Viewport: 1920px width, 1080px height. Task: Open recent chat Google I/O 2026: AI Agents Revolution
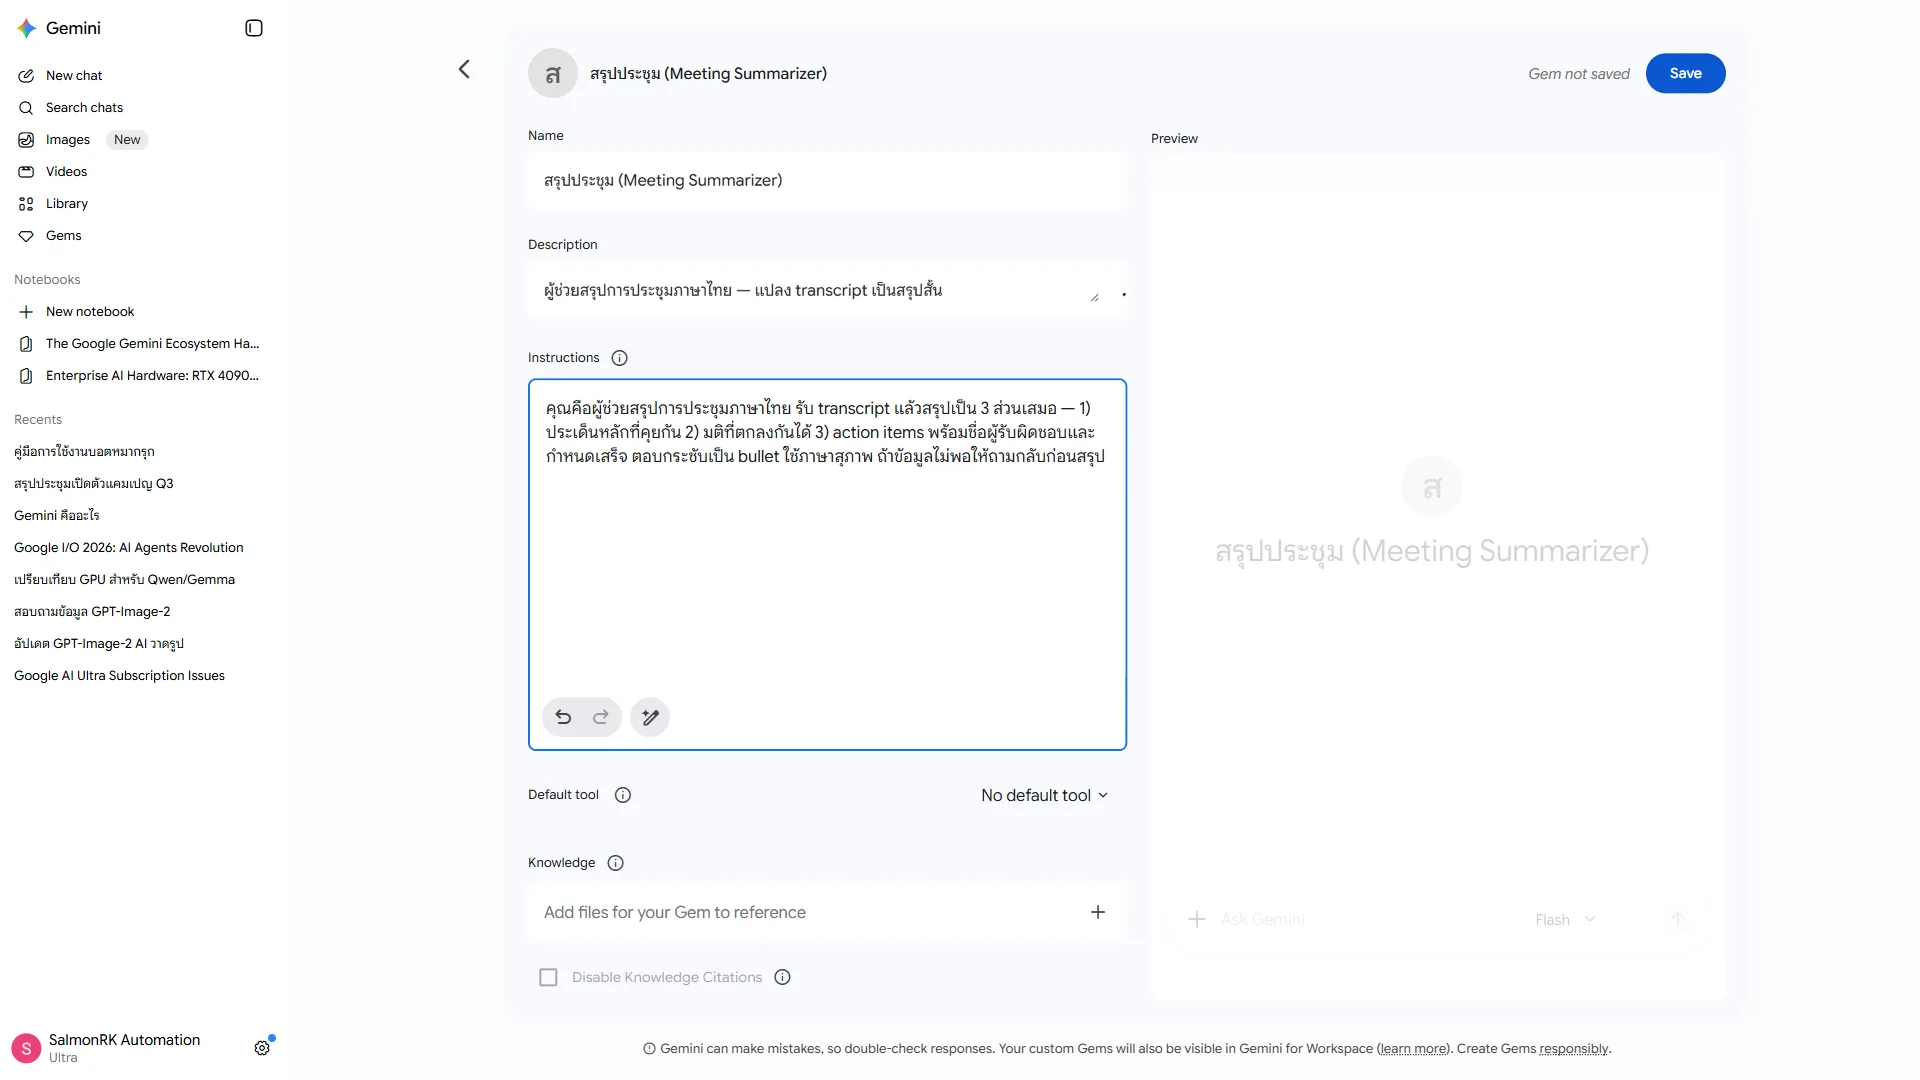click(129, 548)
